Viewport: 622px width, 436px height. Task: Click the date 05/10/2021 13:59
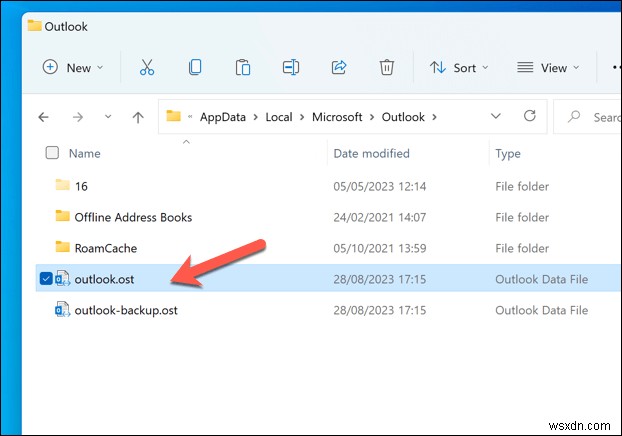tap(380, 248)
